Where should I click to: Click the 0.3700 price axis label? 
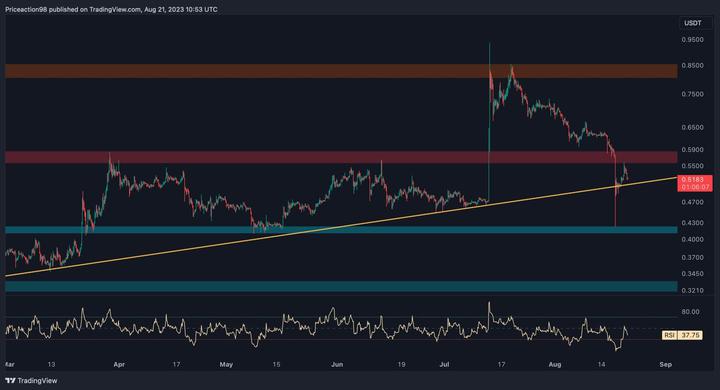click(692, 258)
